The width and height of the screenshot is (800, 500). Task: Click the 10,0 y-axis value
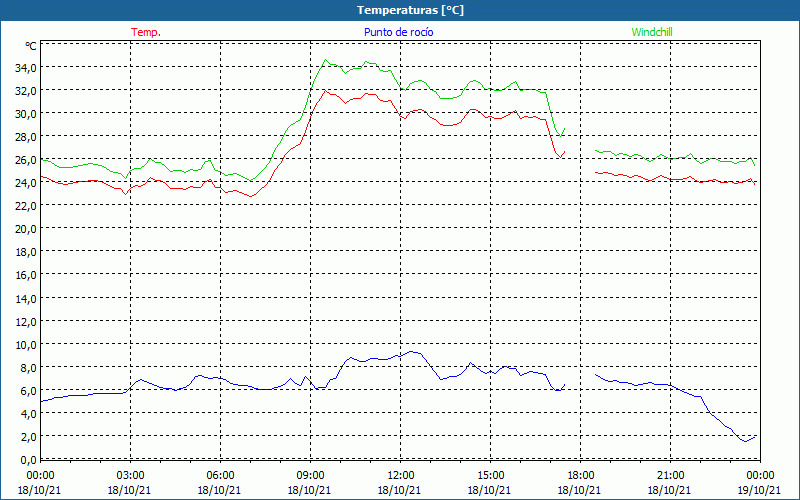point(26,345)
